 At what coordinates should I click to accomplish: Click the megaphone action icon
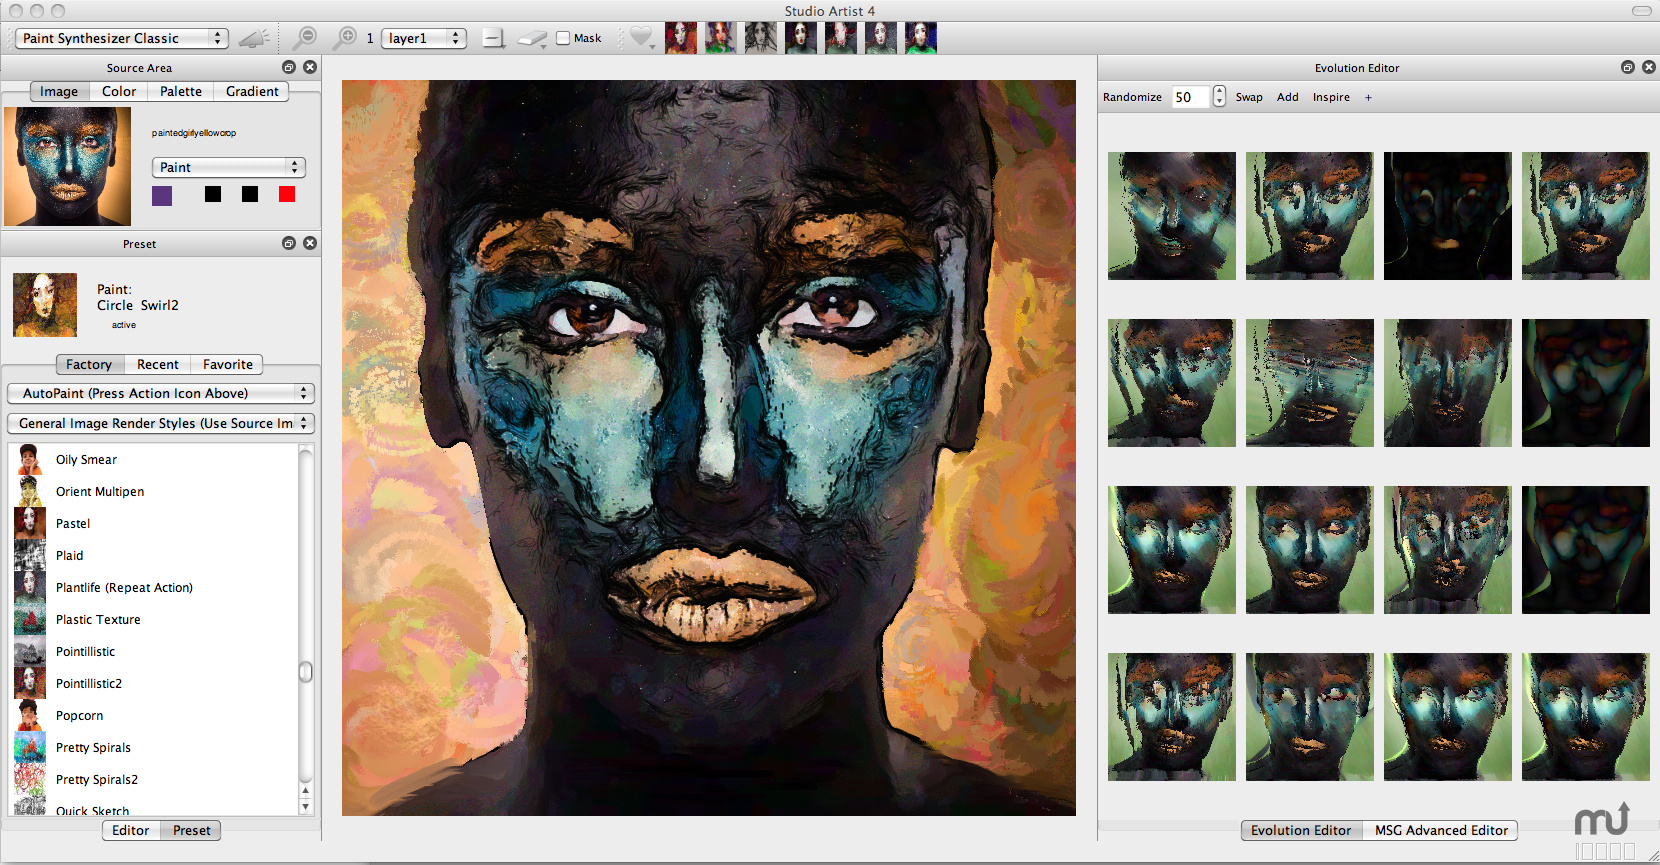coord(254,39)
